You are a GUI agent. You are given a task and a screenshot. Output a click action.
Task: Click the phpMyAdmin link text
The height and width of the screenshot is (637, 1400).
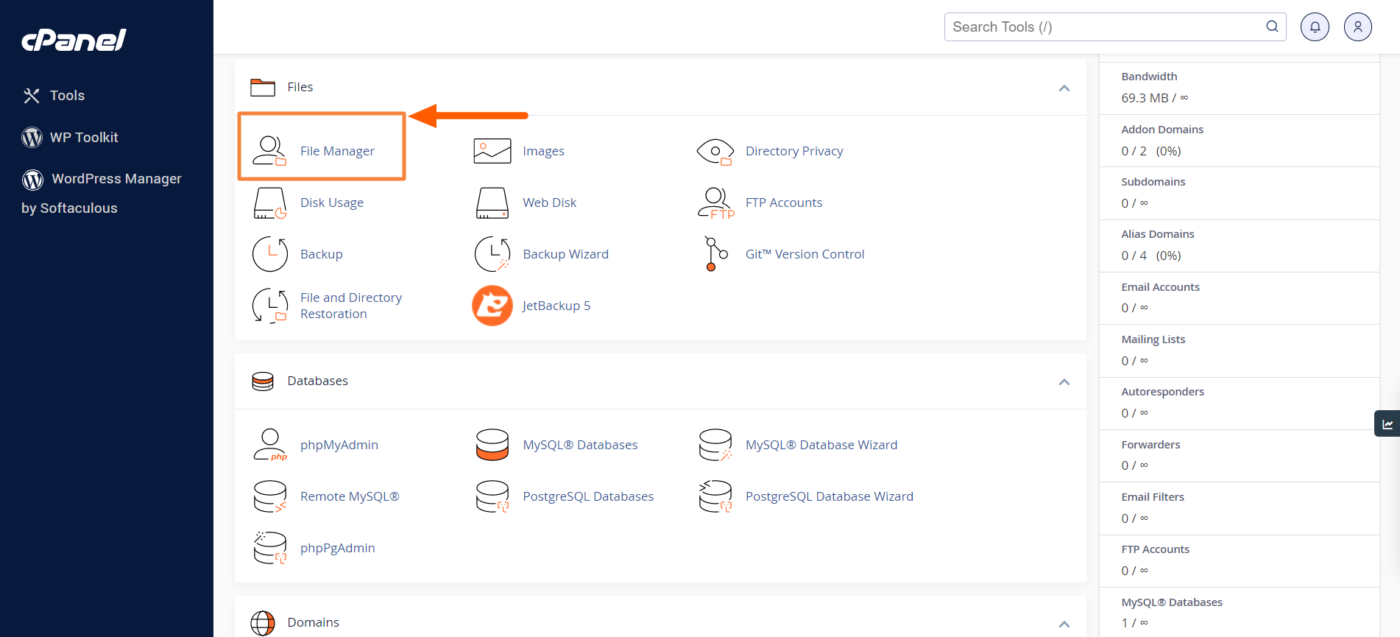click(339, 445)
